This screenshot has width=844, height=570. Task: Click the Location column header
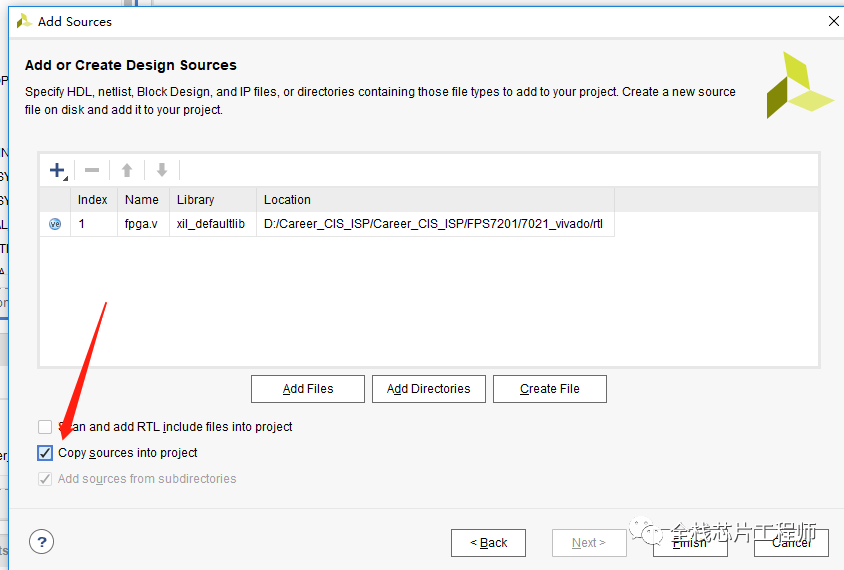coord(435,200)
